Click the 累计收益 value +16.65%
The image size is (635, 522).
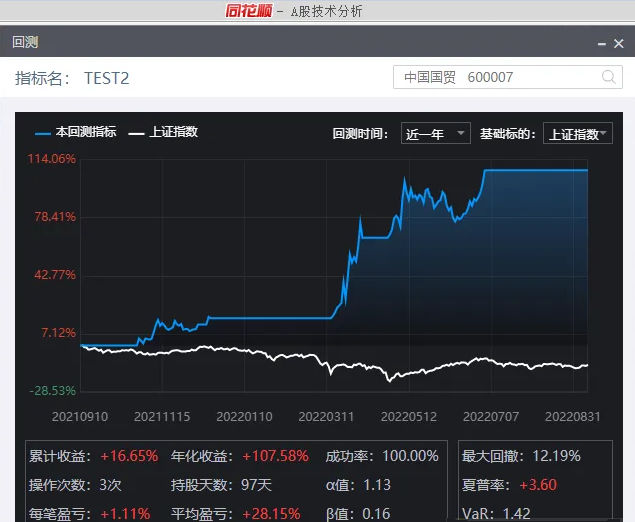tap(129, 456)
